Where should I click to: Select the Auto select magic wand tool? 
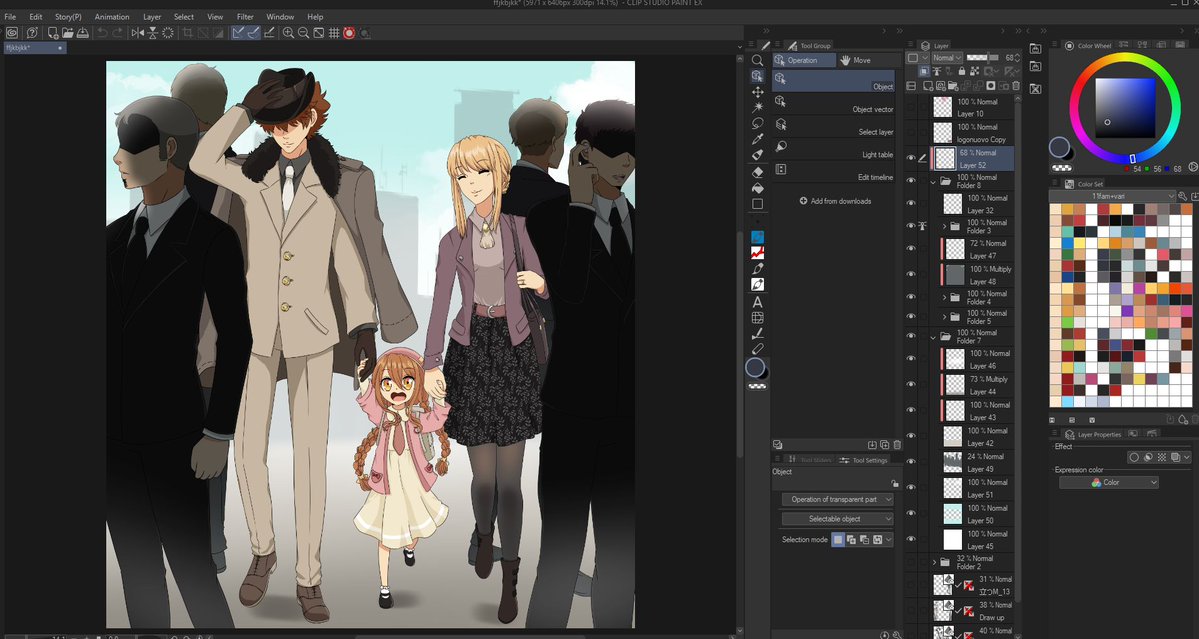[x=757, y=107]
